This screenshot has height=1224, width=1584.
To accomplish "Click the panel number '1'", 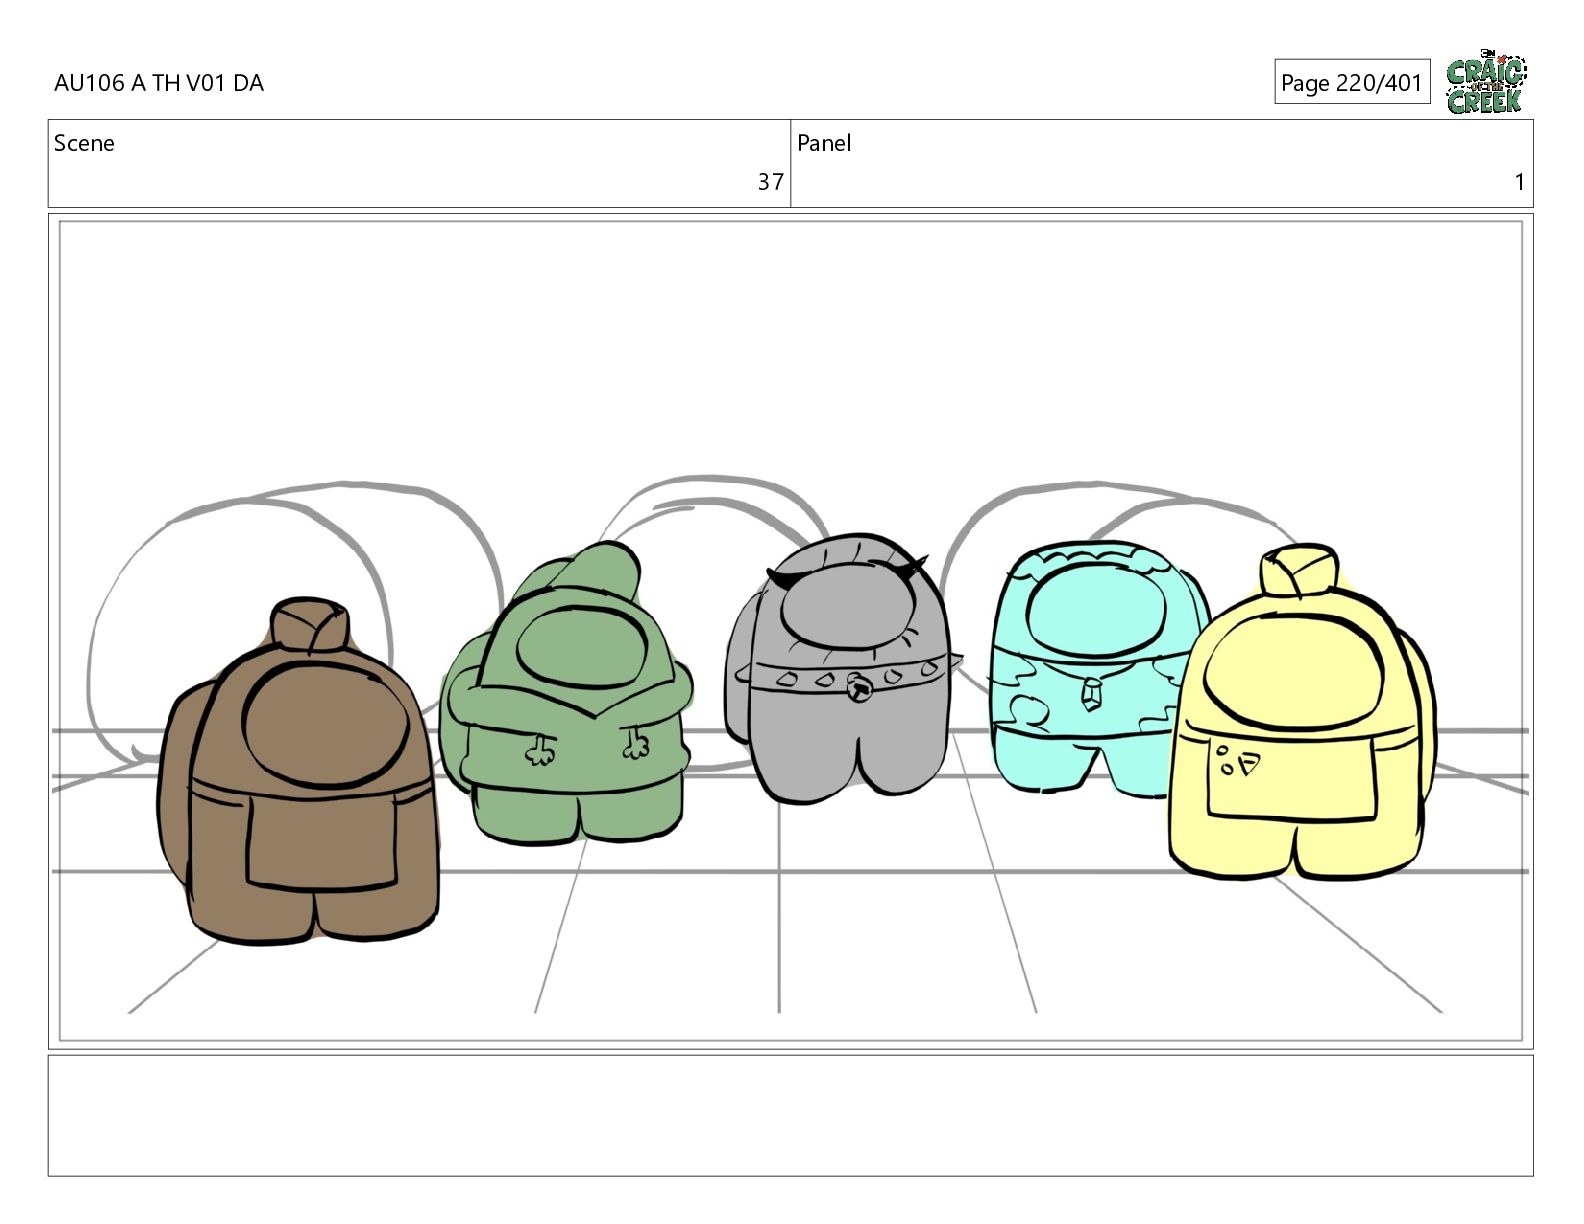I will pyautogui.click(x=1519, y=182).
